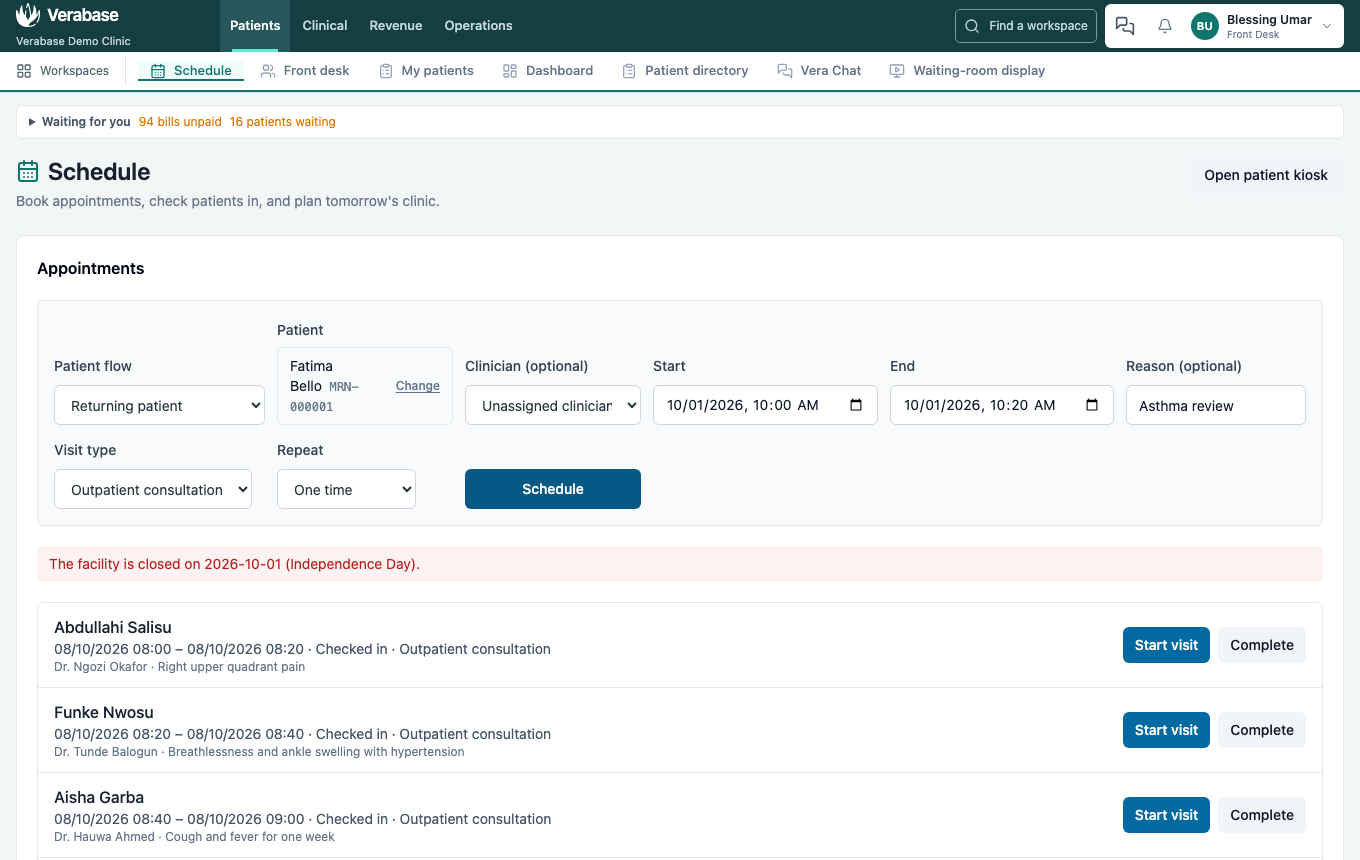Click the Dashboard grid icon
Screen dimensions: 1360x860
(x=510, y=71)
